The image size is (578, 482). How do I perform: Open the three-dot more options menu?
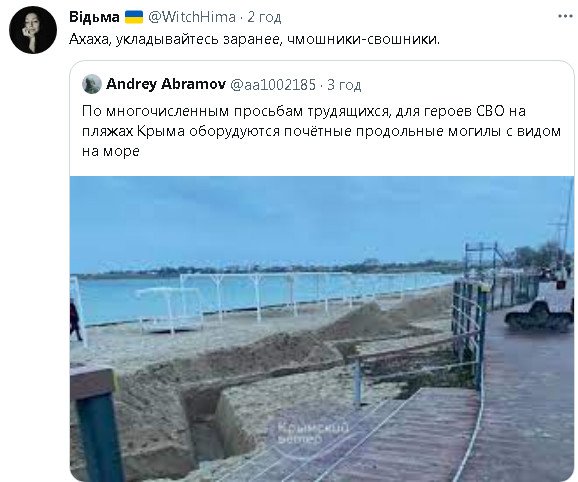[x=565, y=16]
